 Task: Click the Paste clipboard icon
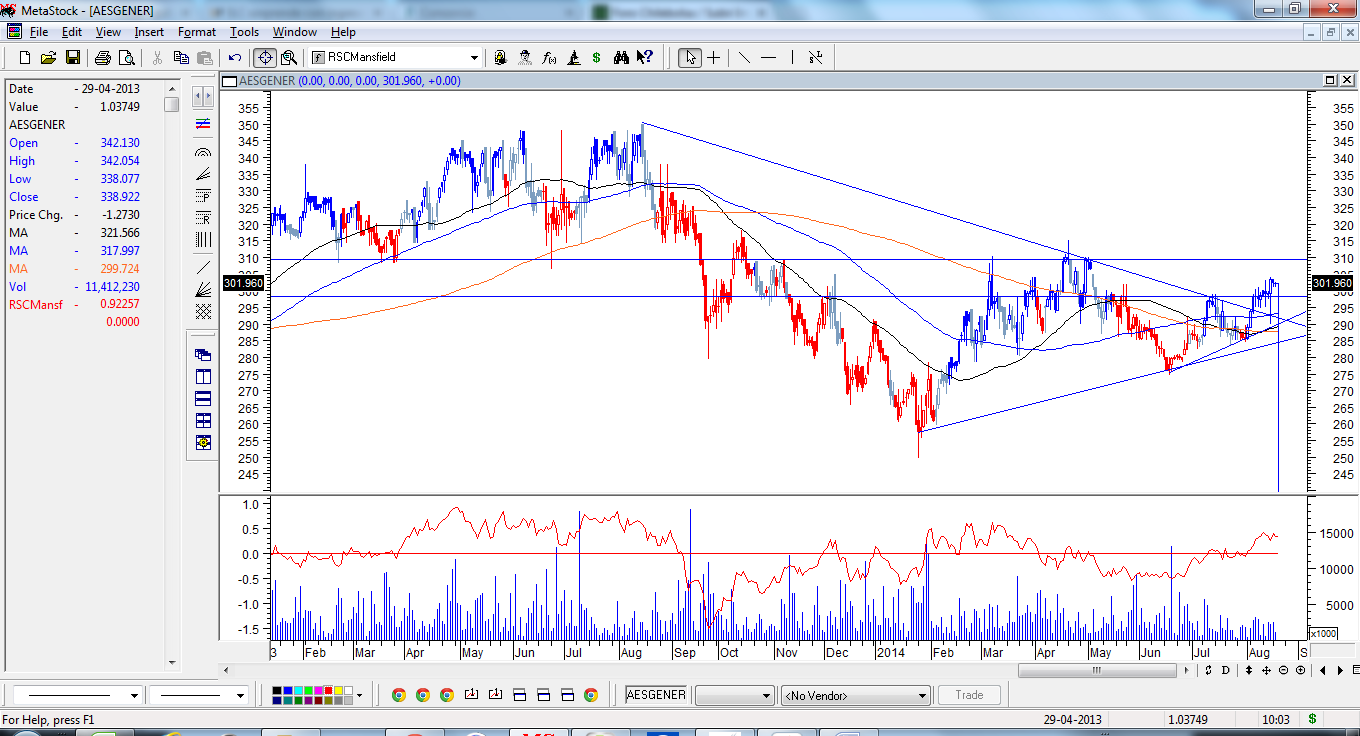204,57
